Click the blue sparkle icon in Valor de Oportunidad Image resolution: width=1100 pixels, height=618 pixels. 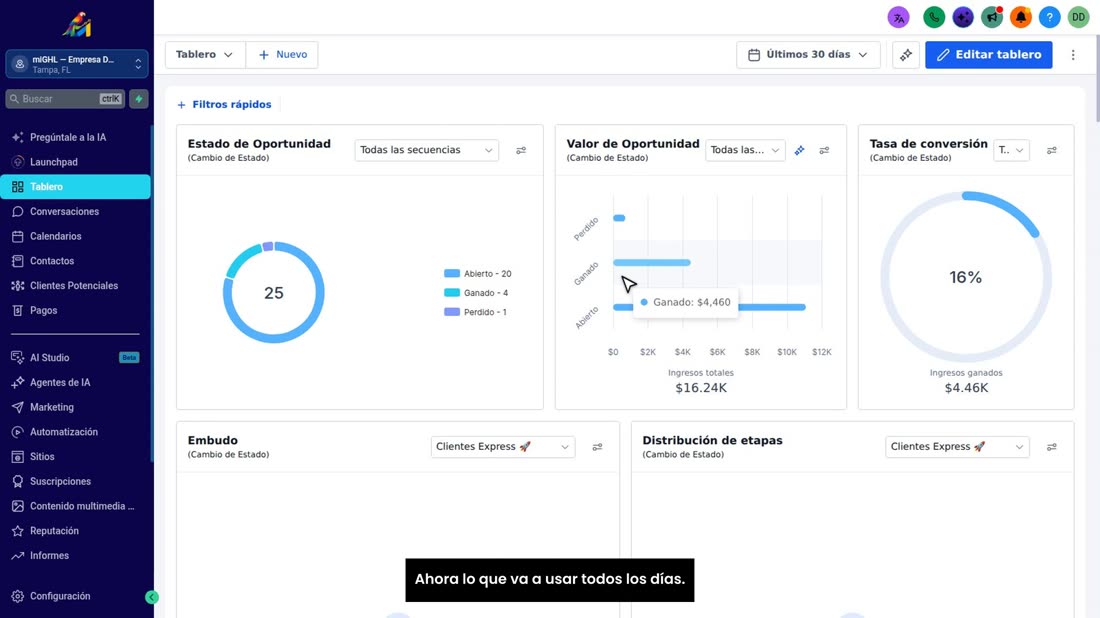click(x=799, y=150)
